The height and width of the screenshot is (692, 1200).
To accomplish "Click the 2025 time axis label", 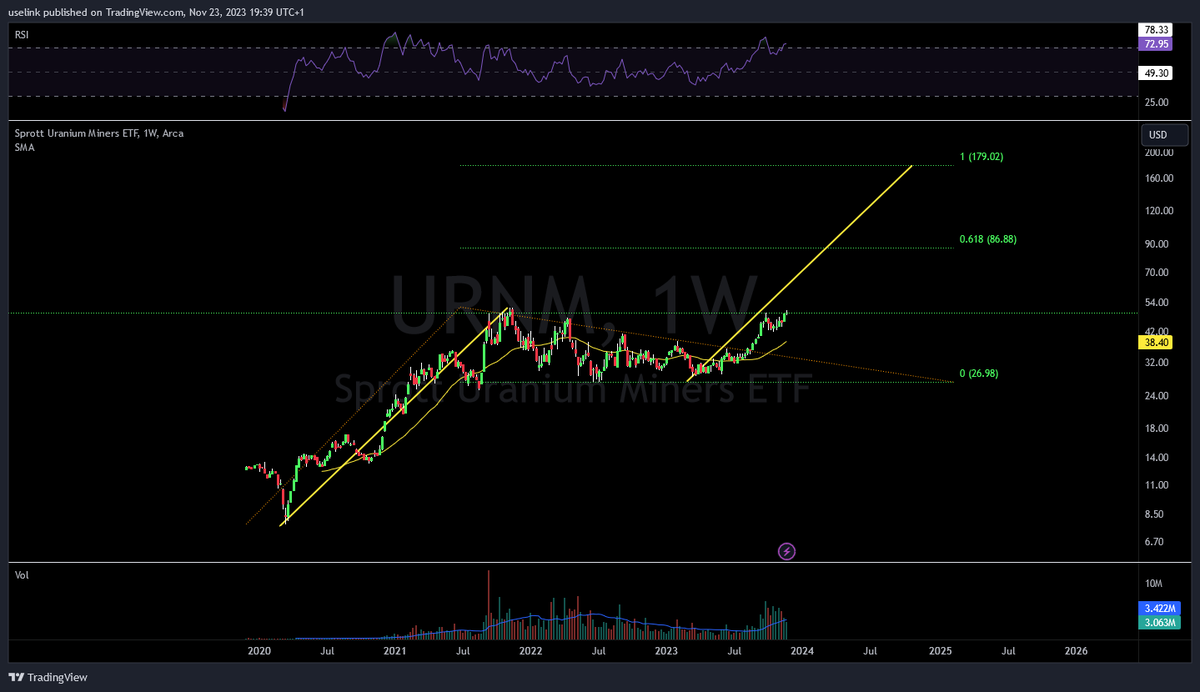I will tap(940, 651).
